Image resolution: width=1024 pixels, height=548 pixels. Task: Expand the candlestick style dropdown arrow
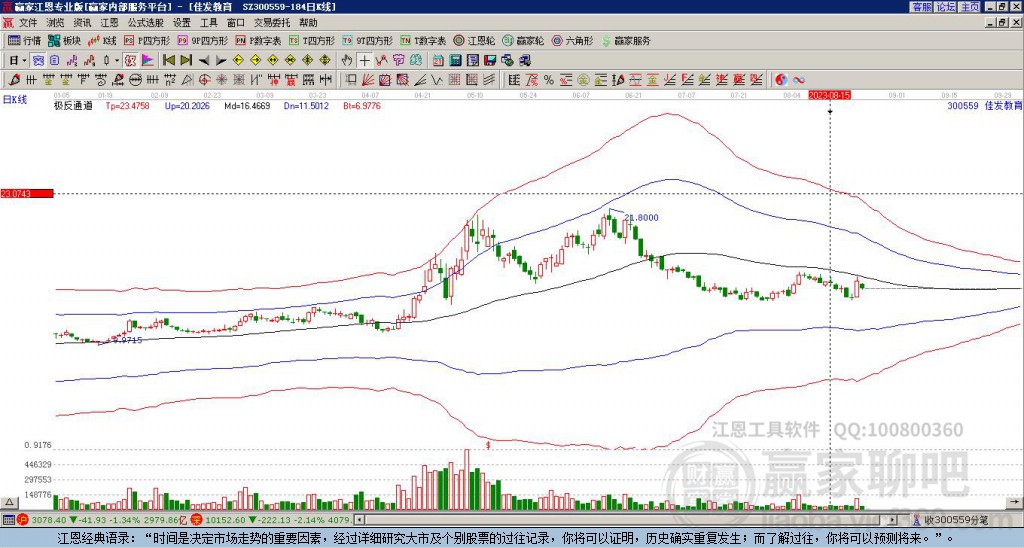pos(117,61)
